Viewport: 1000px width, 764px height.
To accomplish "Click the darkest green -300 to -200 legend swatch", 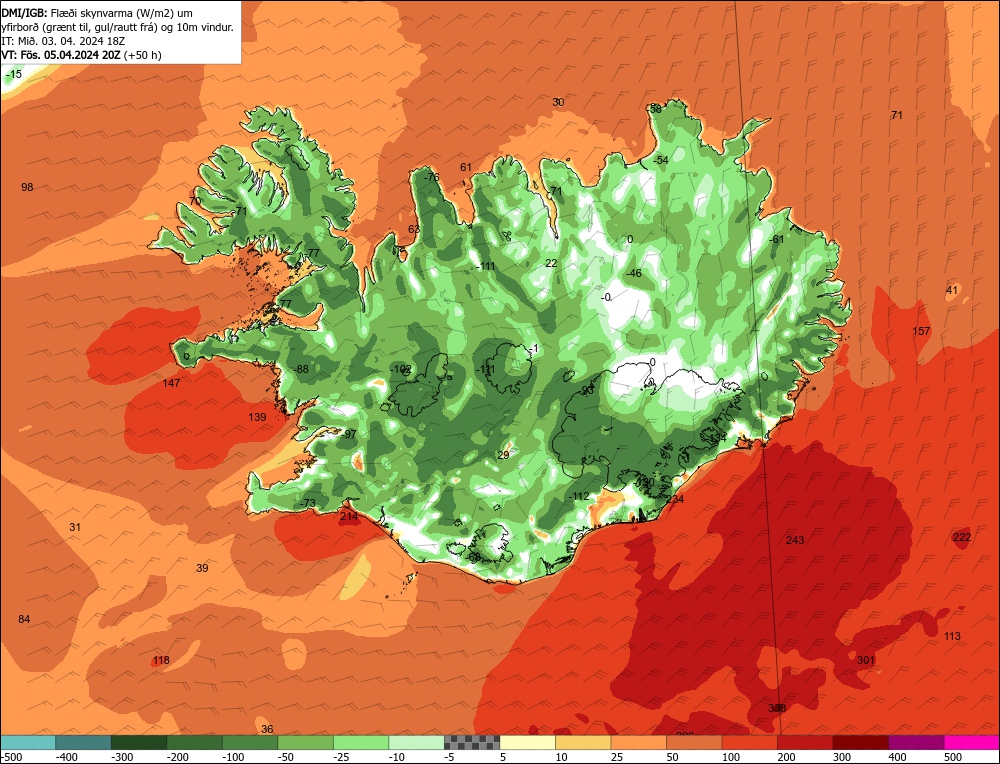I will 139,742.
